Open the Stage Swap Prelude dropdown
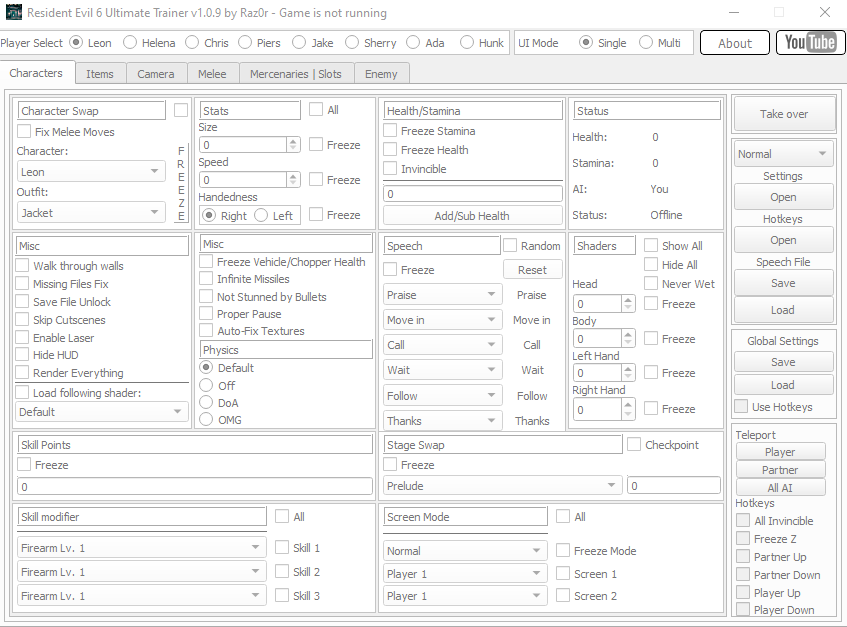 [x=502, y=486]
